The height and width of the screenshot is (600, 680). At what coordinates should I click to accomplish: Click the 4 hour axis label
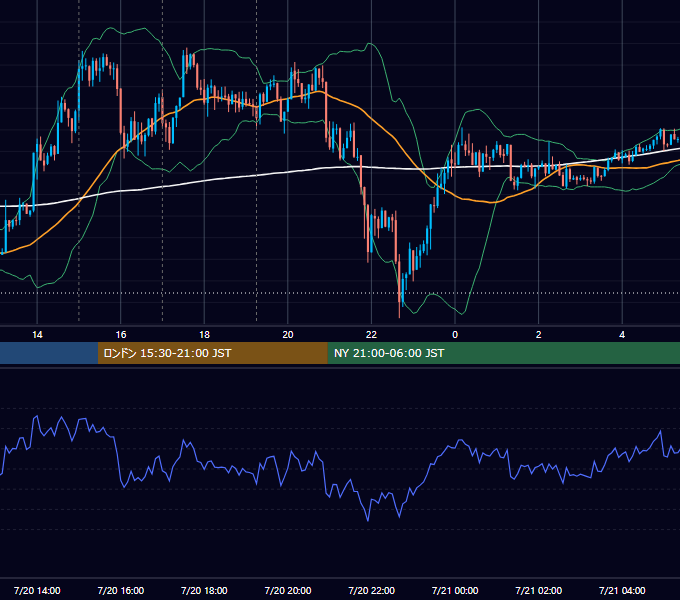click(622, 335)
